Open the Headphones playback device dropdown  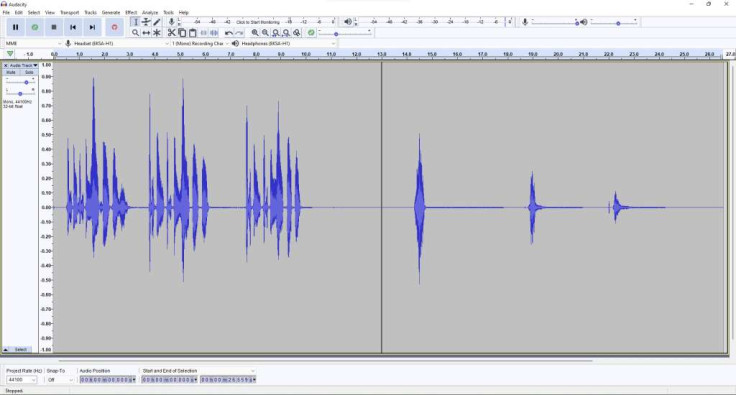[x=288, y=44]
